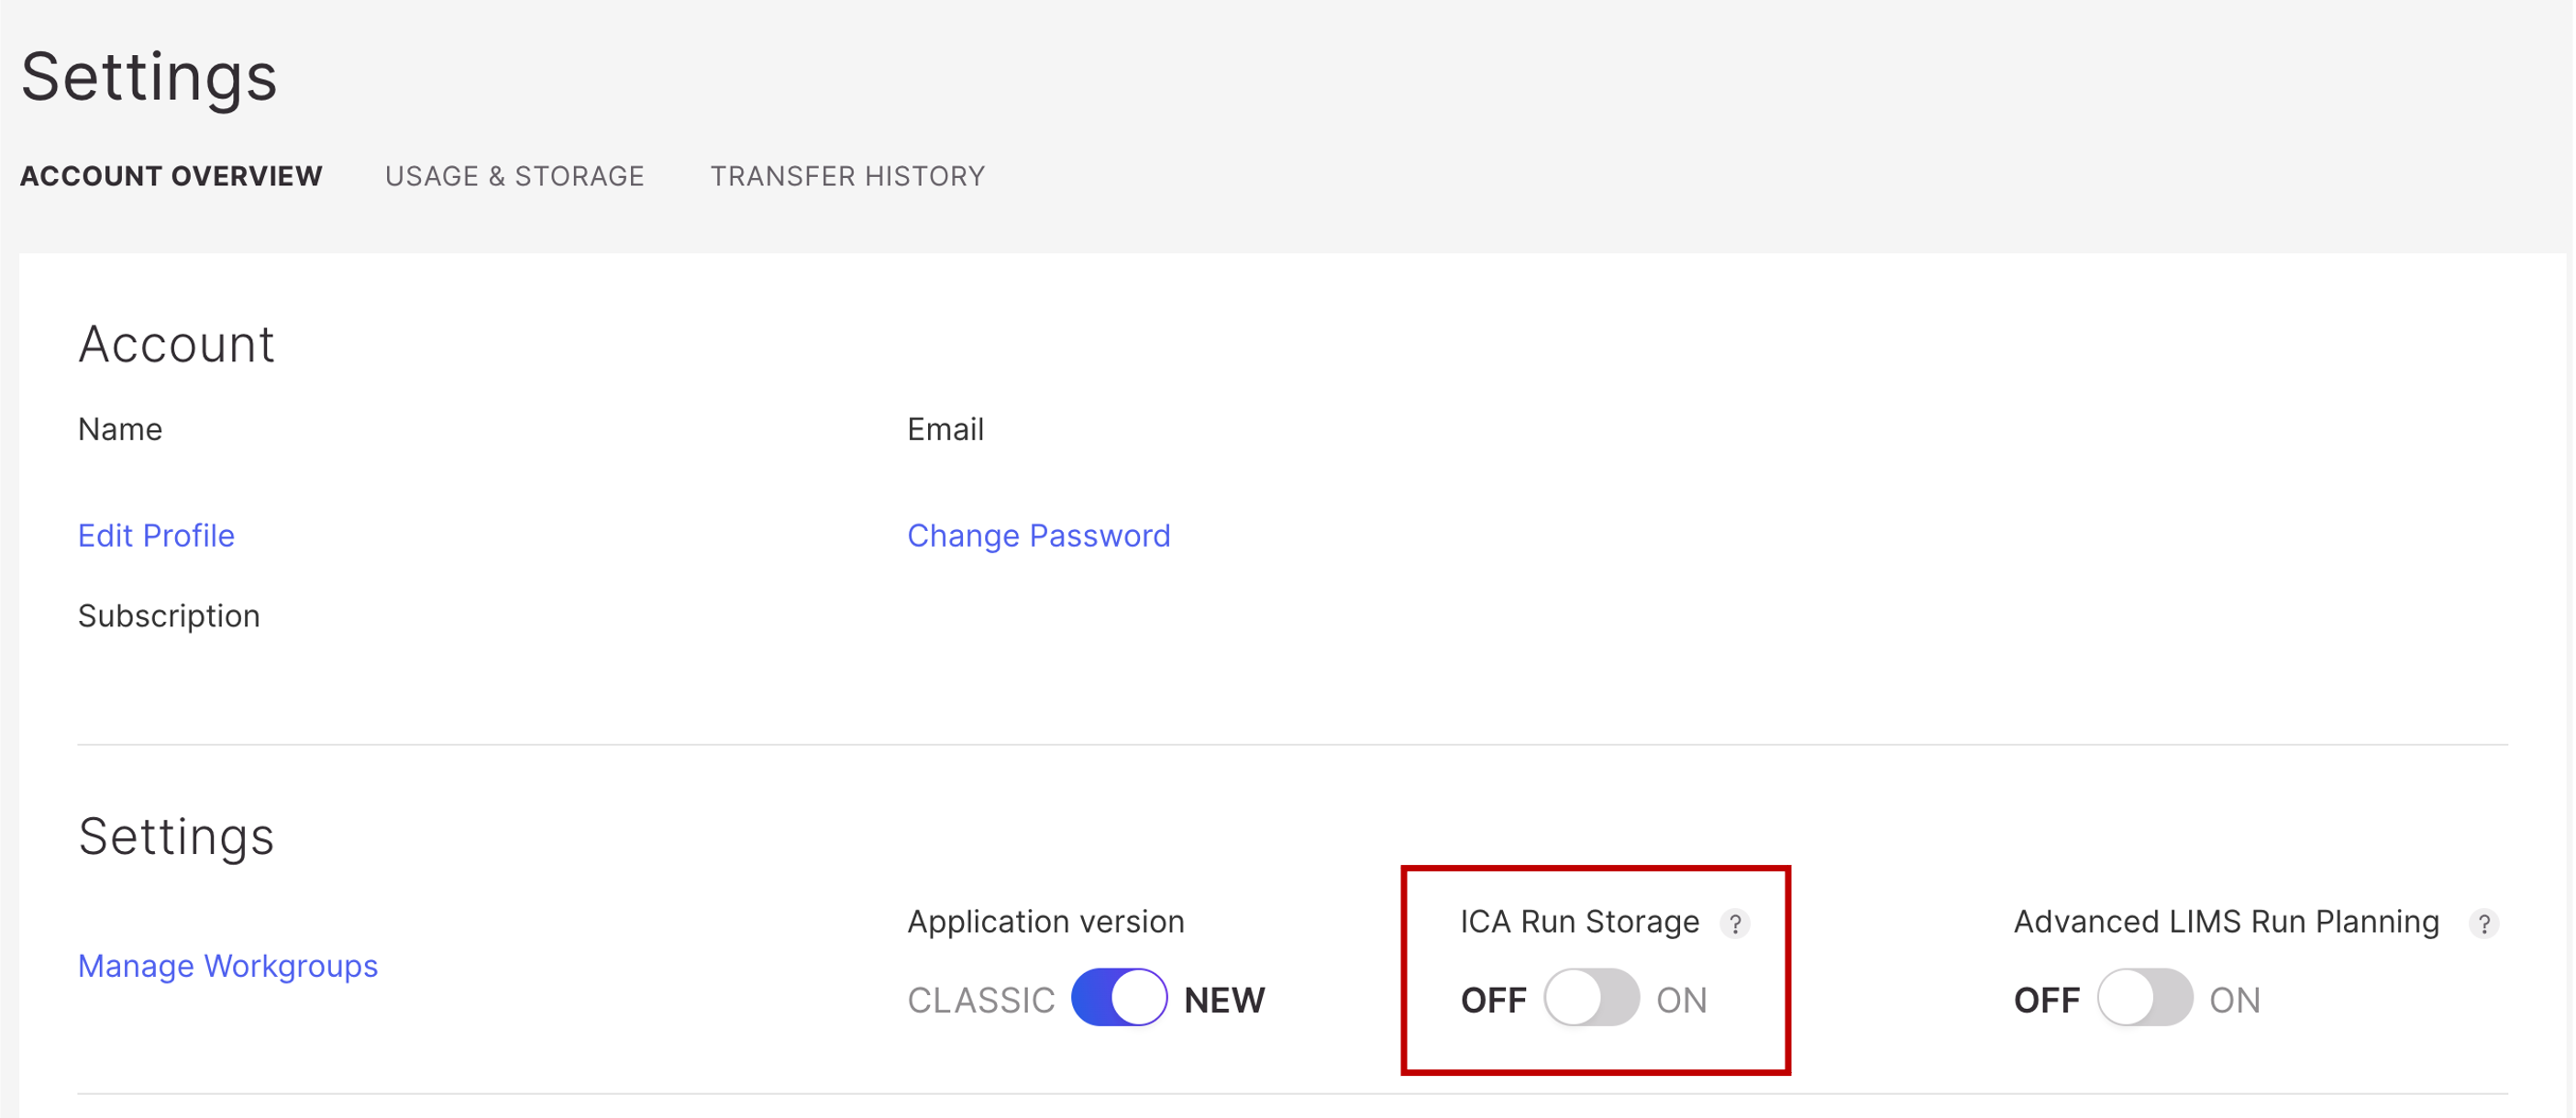Click the OFF label for ICA Run Storage

point(1494,1000)
